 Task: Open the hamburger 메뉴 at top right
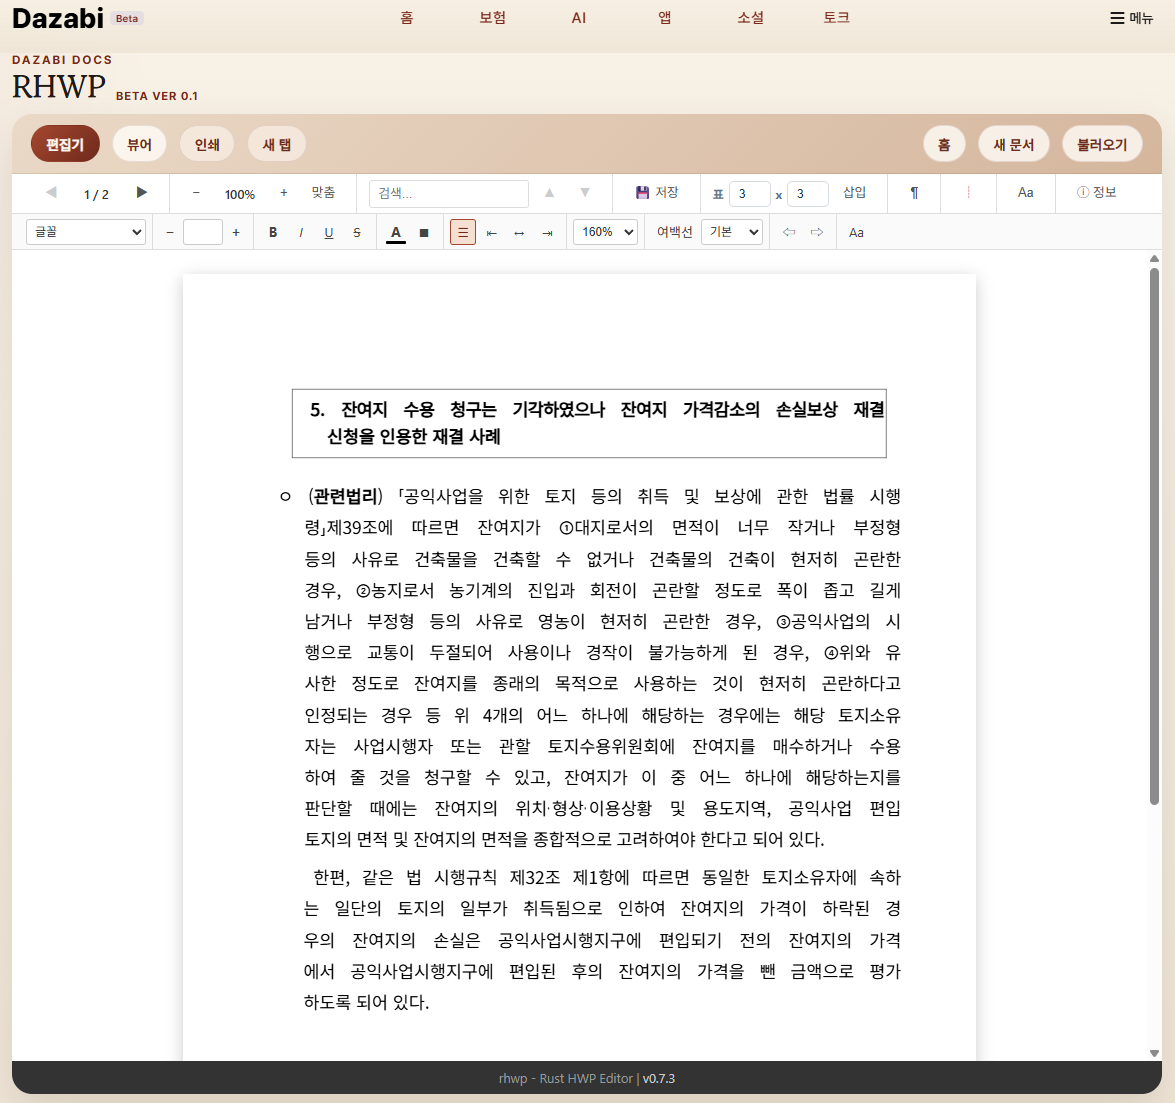[1131, 18]
